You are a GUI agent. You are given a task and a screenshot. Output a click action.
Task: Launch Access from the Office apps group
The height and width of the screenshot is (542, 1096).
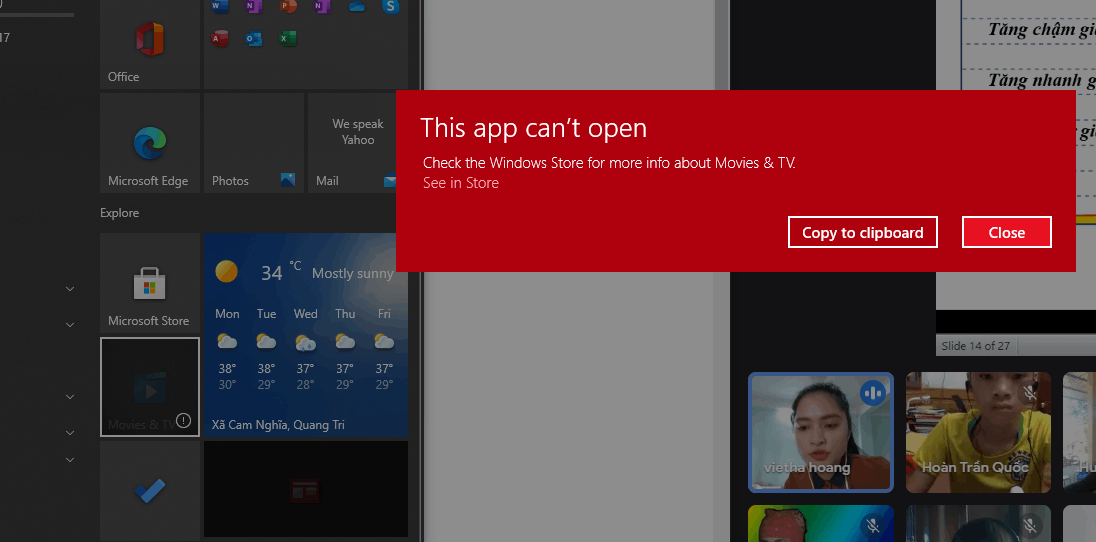point(219,38)
